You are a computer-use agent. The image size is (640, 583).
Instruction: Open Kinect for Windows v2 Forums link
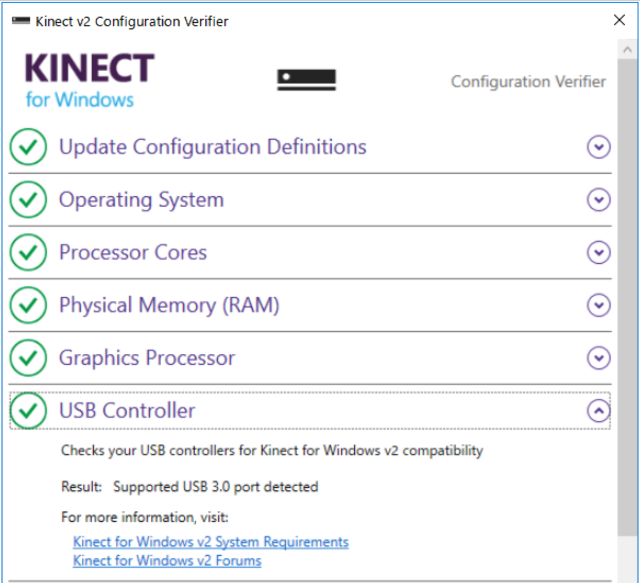pyautogui.click(x=167, y=561)
